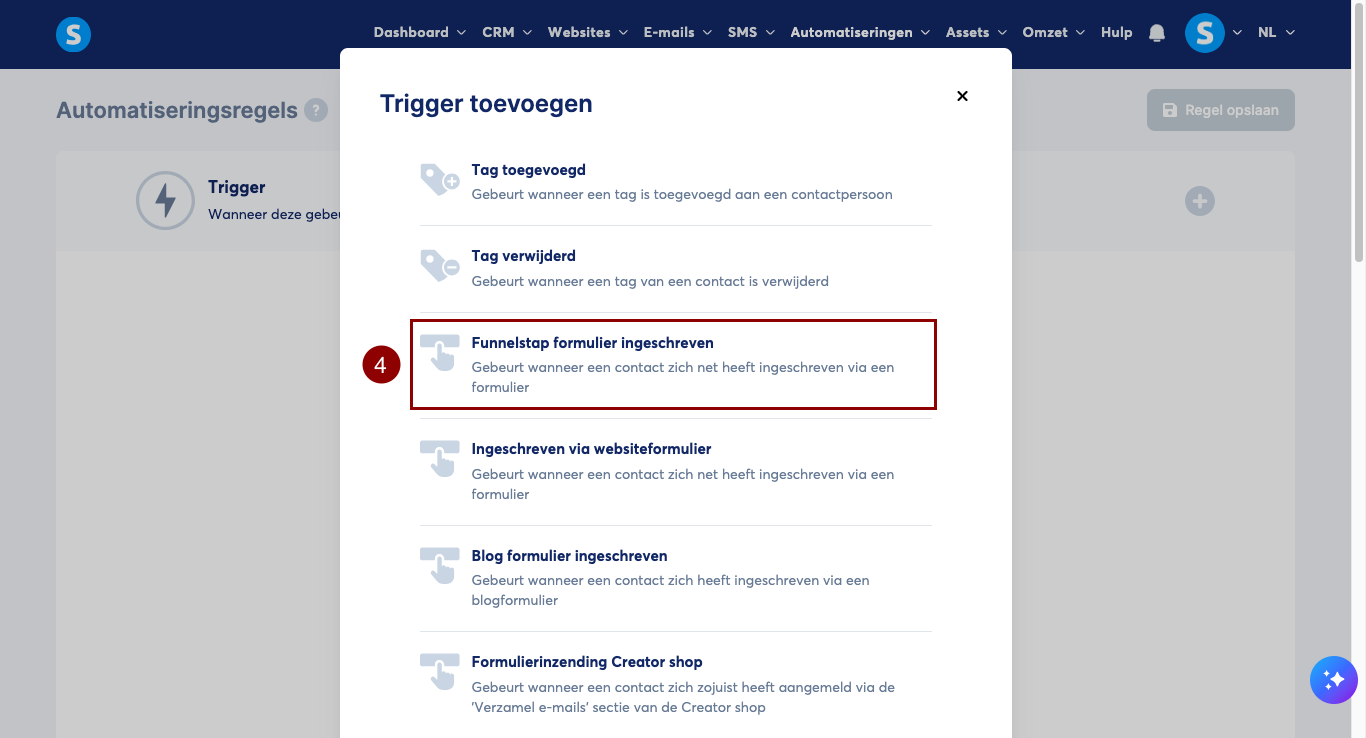Open the AI assistant sparkle button

pos(1334,681)
